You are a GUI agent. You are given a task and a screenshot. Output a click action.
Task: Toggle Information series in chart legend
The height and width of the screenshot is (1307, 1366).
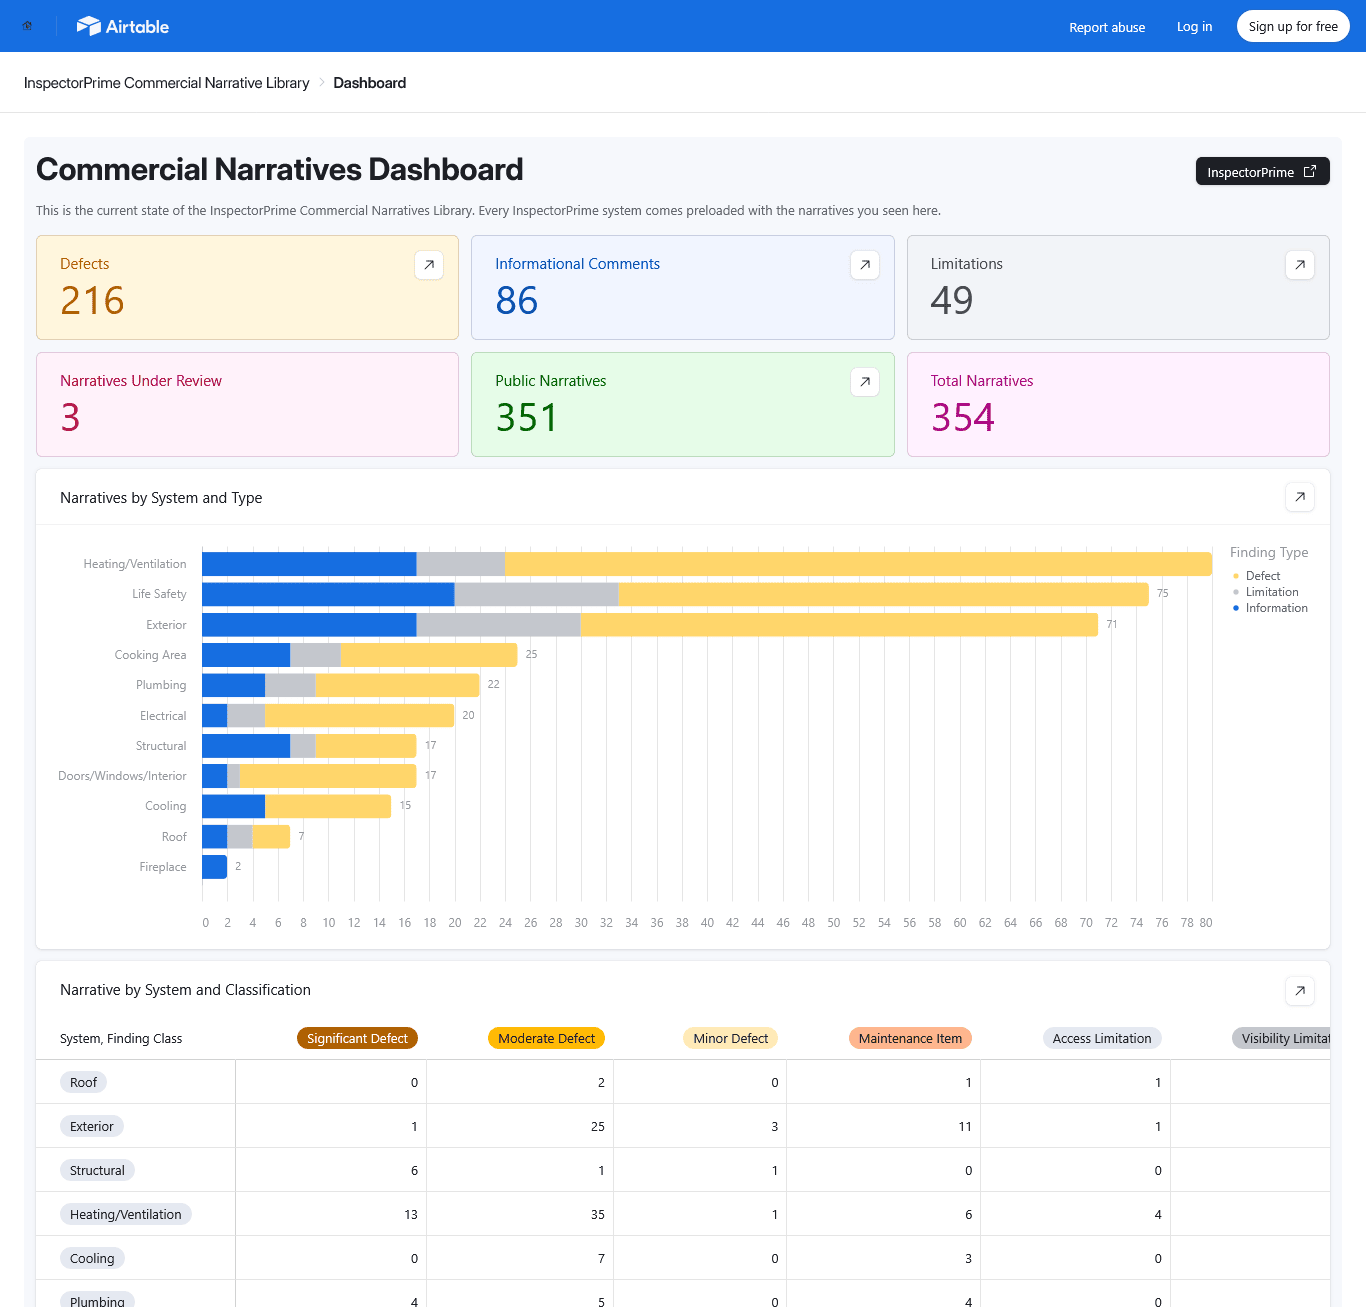pos(1276,608)
